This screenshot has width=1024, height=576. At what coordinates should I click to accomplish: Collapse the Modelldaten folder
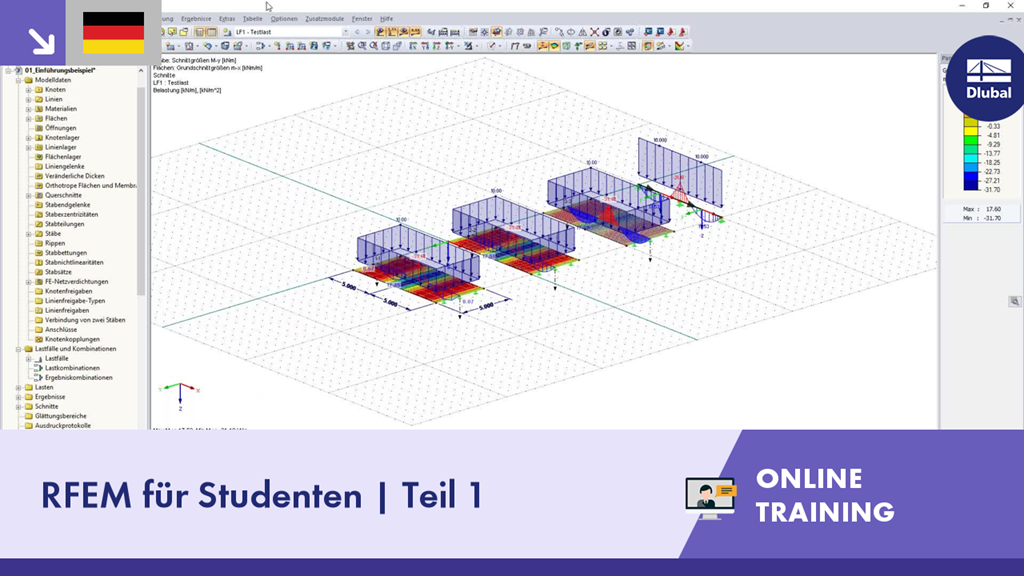tap(19, 80)
